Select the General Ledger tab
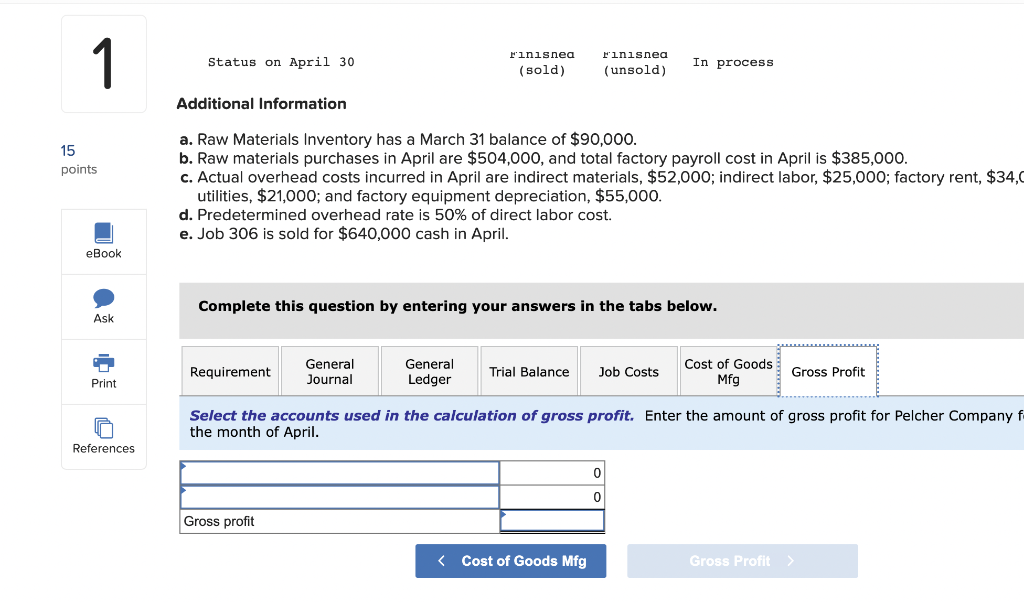The width and height of the screenshot is (1024, 603). click(x=429, y=371)
